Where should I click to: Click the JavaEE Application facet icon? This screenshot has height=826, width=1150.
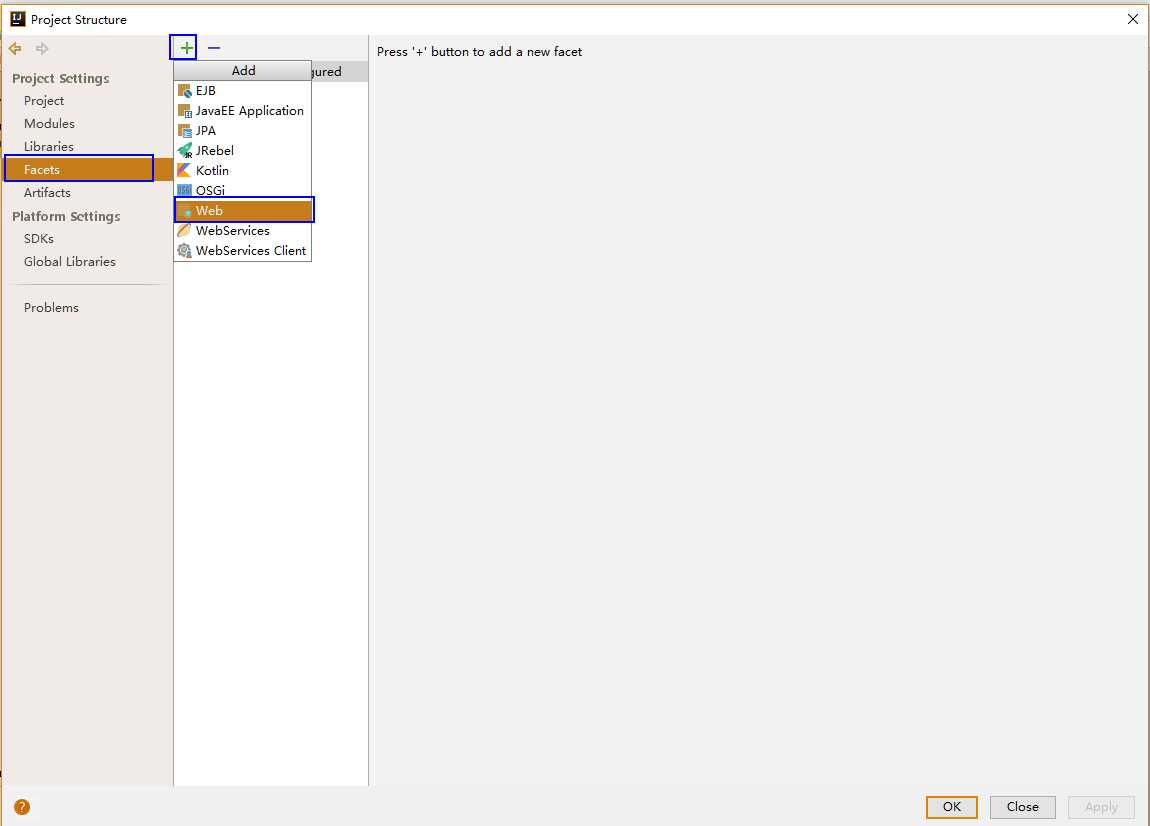click(184, 111)
